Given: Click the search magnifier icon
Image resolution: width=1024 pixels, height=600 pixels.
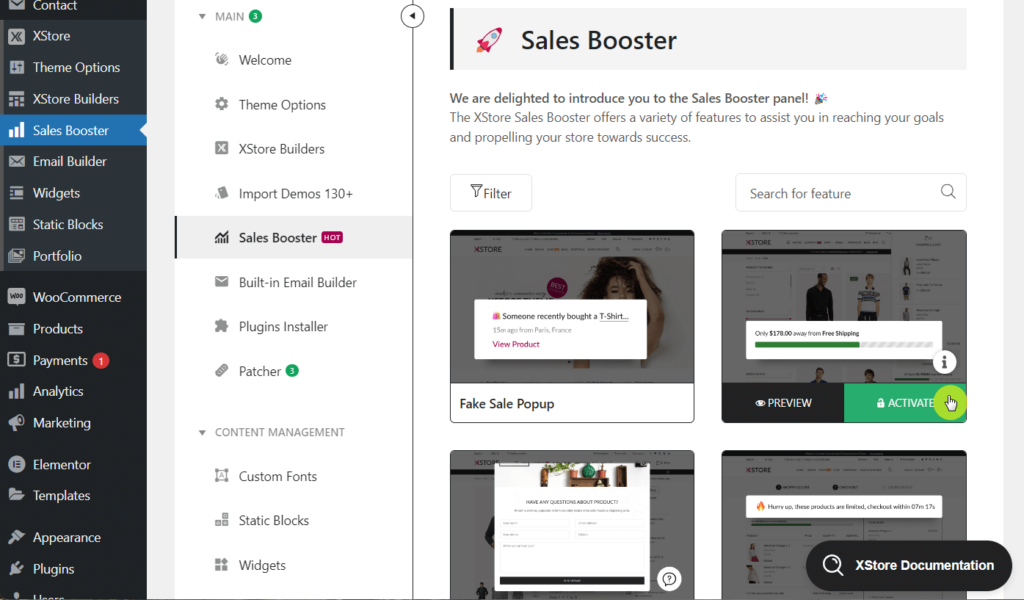Looking at the screenshot, I should pos(948,191).
